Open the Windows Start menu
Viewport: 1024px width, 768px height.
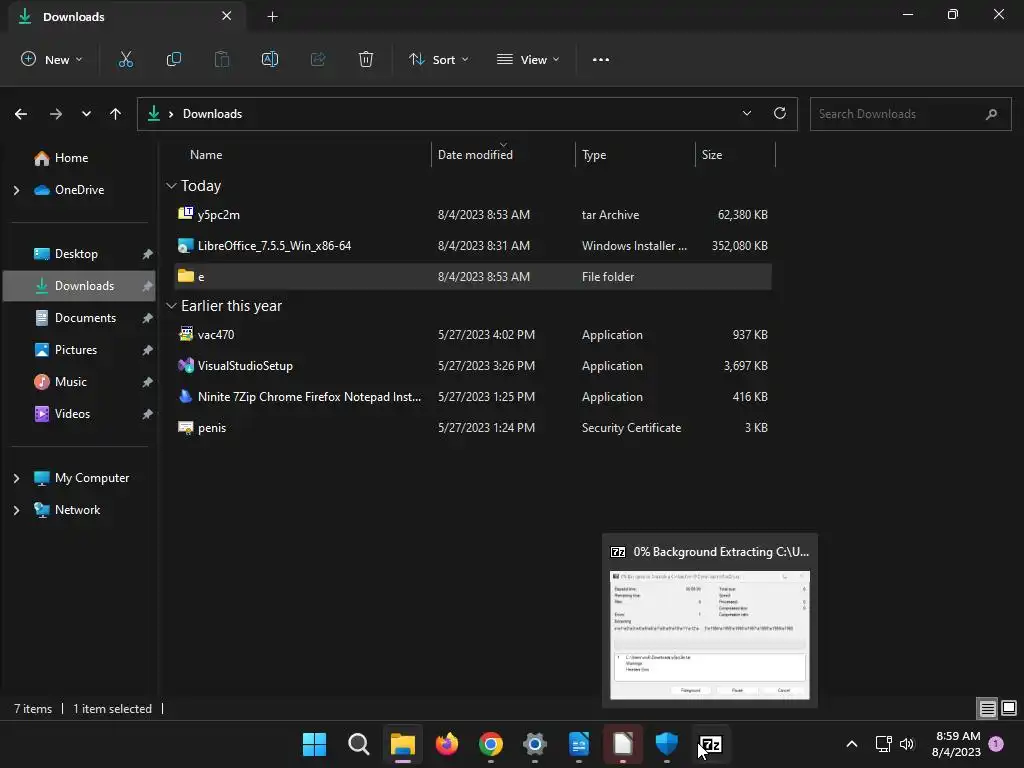[314, 744]
